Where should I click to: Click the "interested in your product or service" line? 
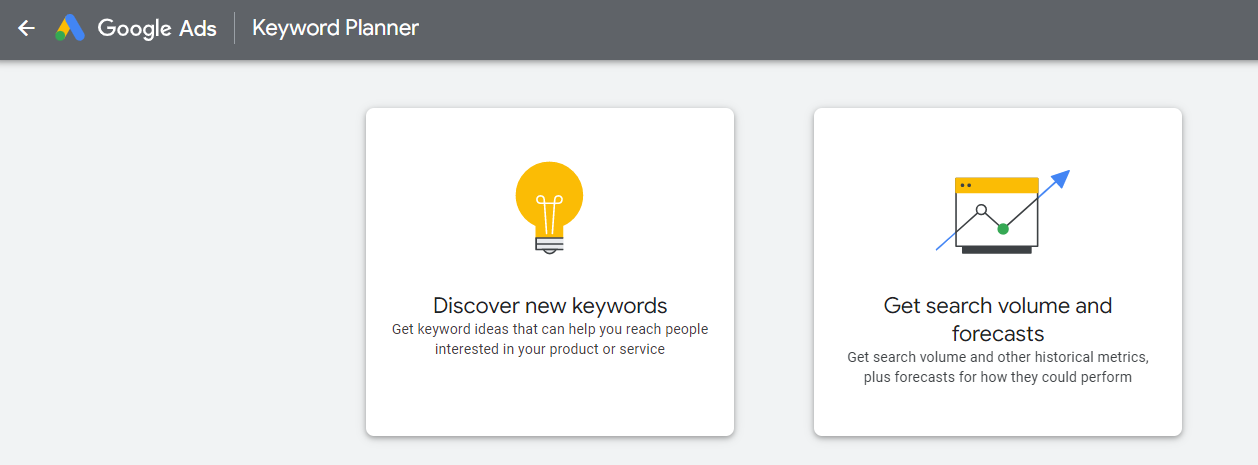pyautogui.click(x=550, y=350)
